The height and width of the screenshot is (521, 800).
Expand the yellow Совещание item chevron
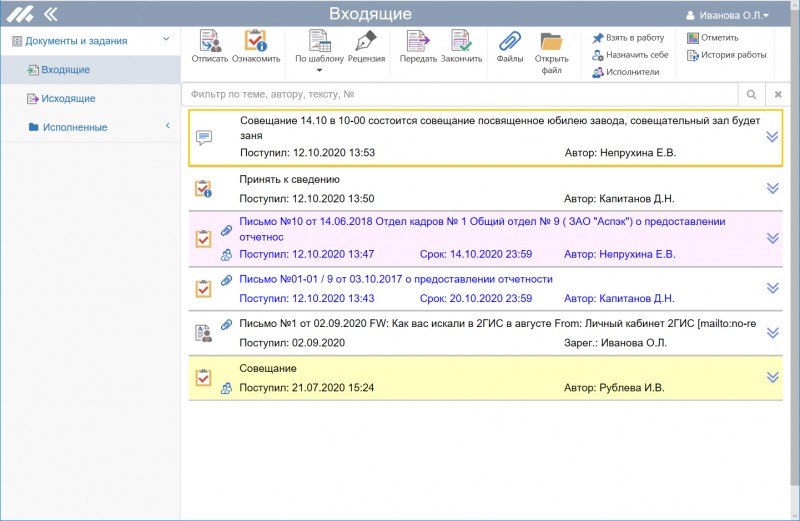pyautogui.click(x=771, y=377)
